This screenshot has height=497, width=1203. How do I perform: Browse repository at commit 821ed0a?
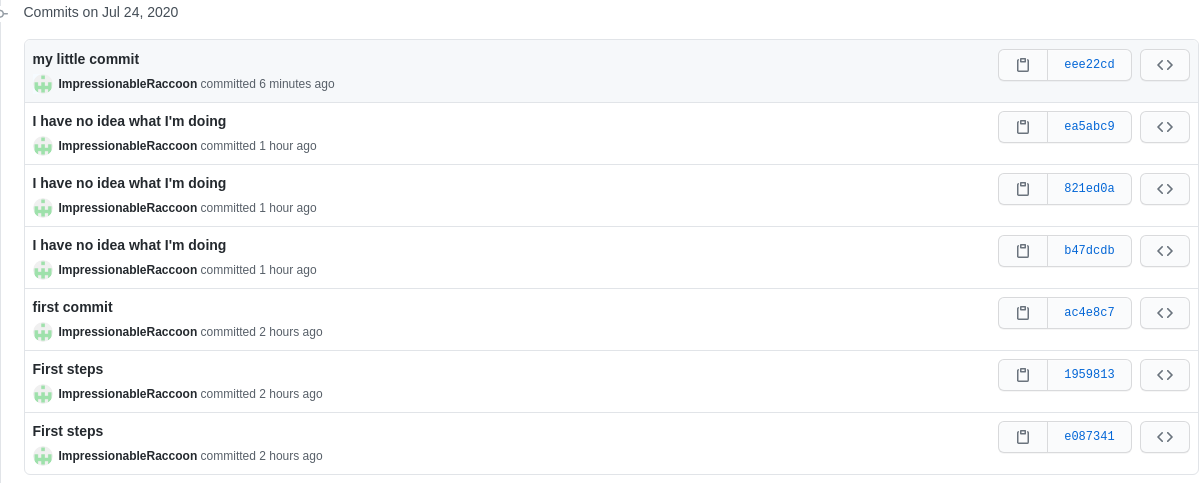pyautogui.click(x=1164, y=189)
